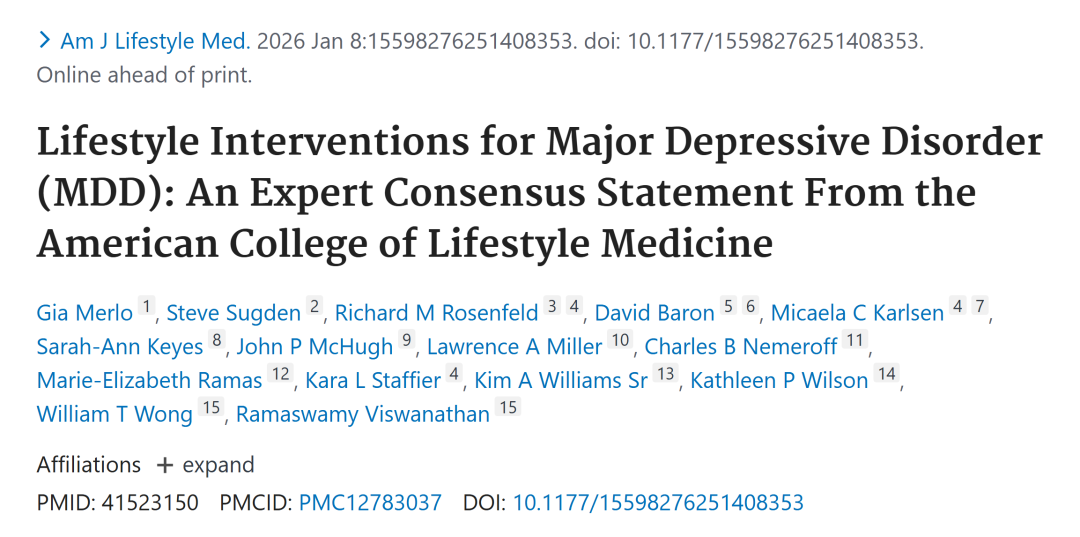Click author Micaela C Karlsen
Viewport: 1080px width, 537px height.
coord(857,313)
